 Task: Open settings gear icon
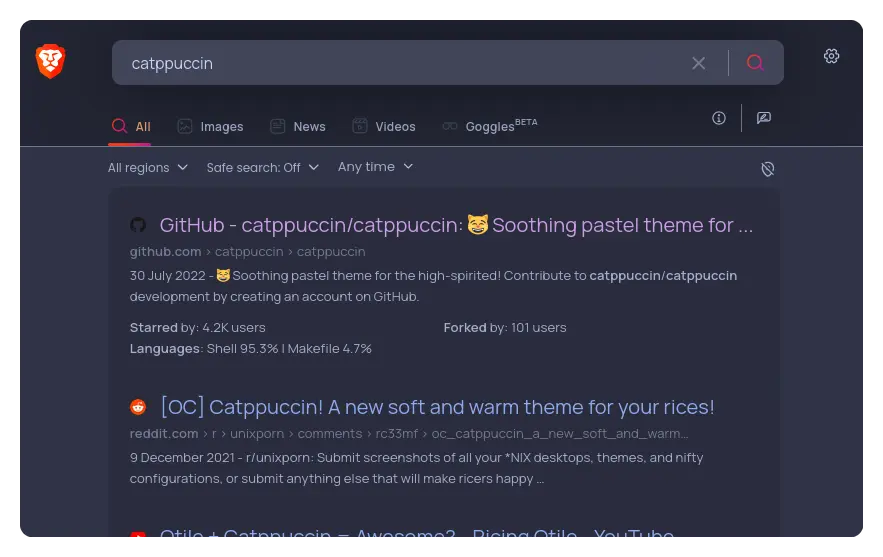click(831, 56)
